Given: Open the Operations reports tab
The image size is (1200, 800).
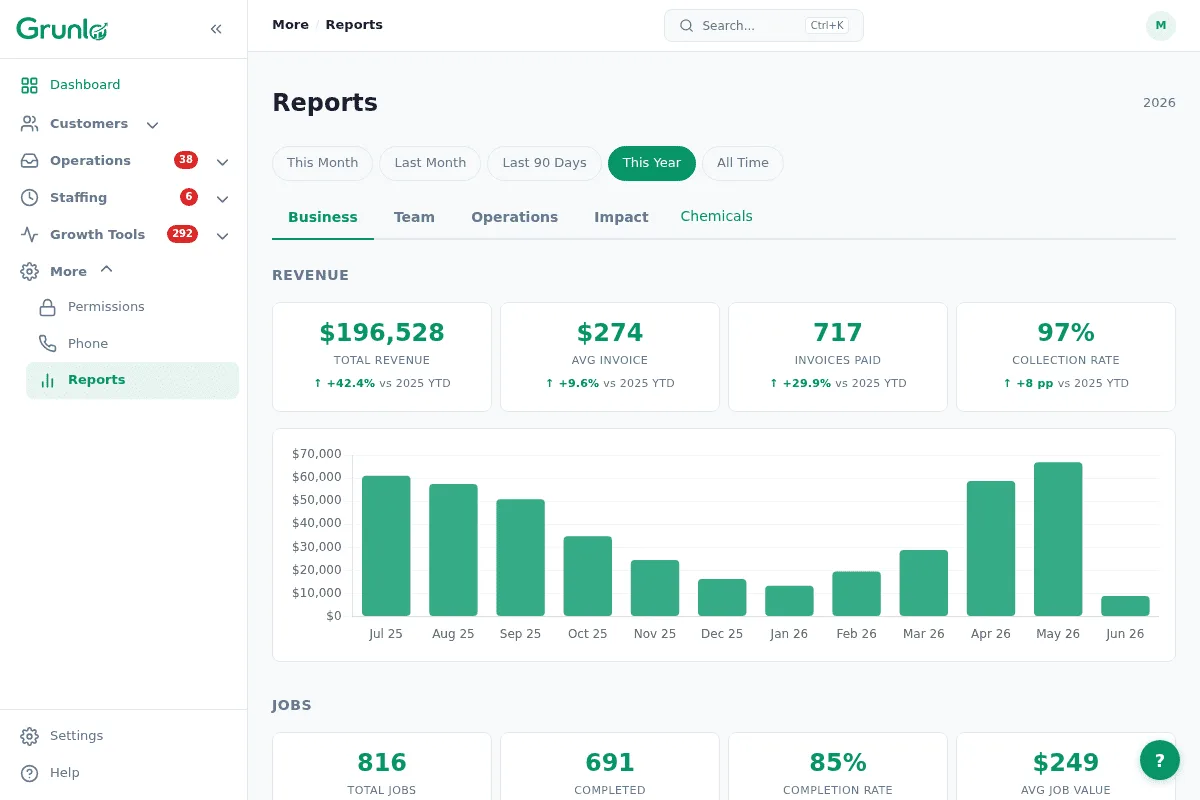Looking at the screenshot, I should (x=515, y=217).
